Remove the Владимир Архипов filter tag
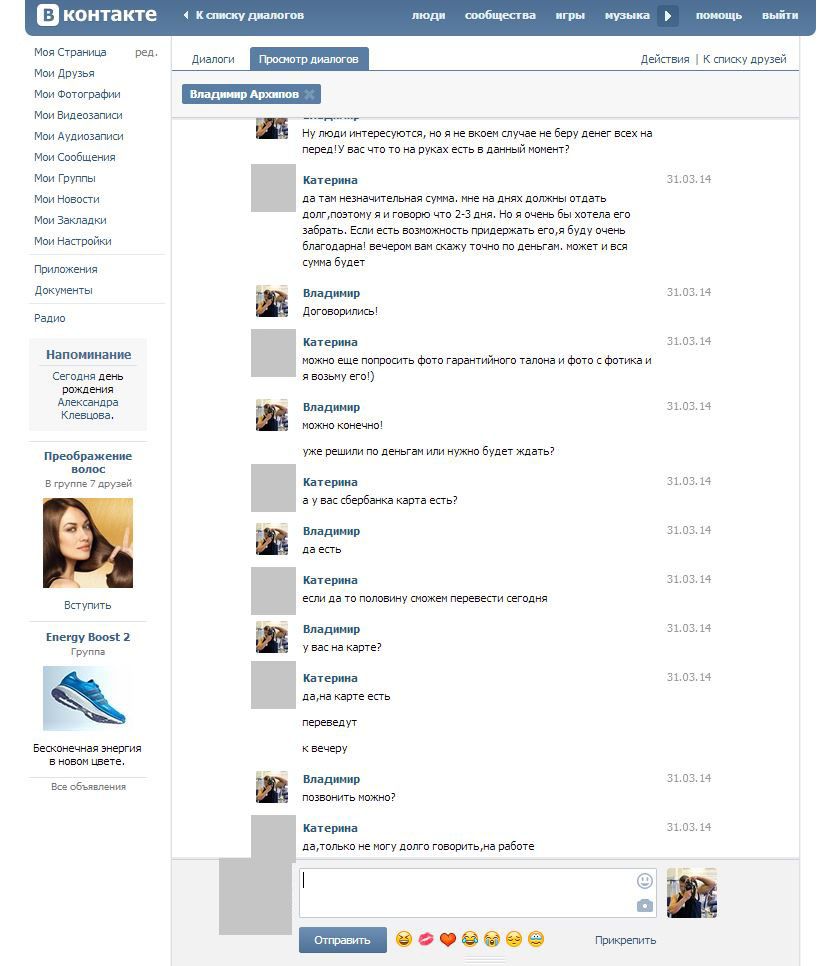The image size is (830, 966). click(x=310, y=95)
